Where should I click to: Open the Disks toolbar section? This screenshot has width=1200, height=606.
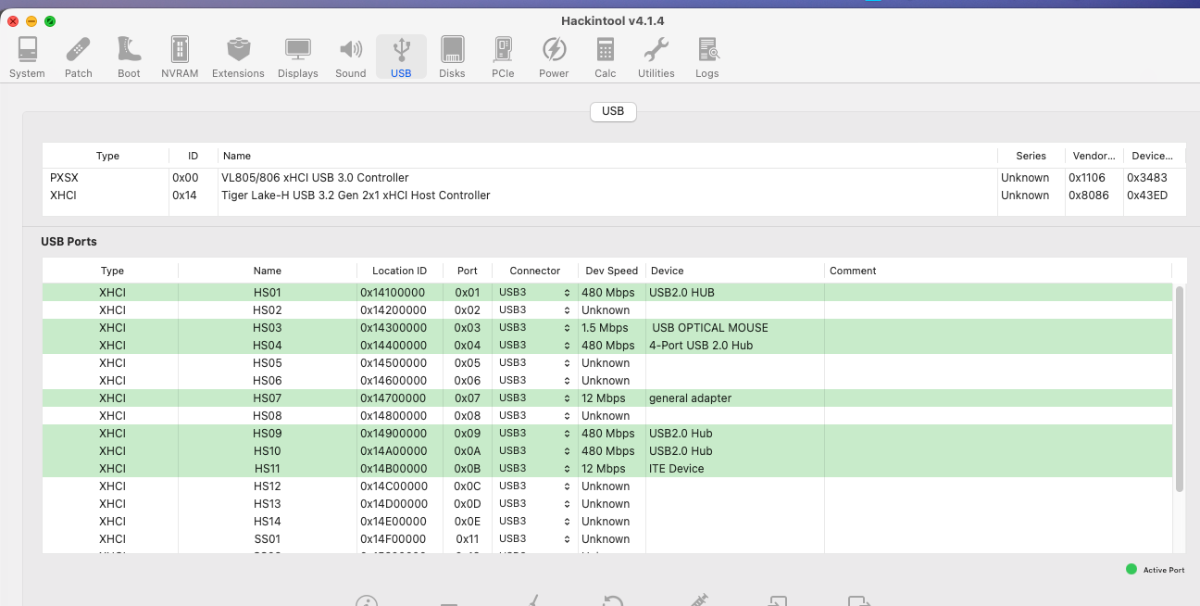tap(452, 58)
